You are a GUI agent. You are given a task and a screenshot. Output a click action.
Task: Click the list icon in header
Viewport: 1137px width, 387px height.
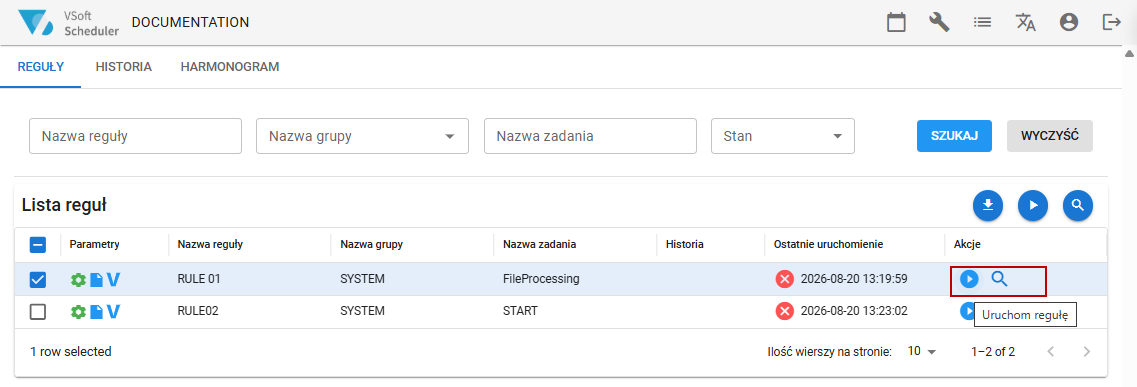(x=983, y=22)
